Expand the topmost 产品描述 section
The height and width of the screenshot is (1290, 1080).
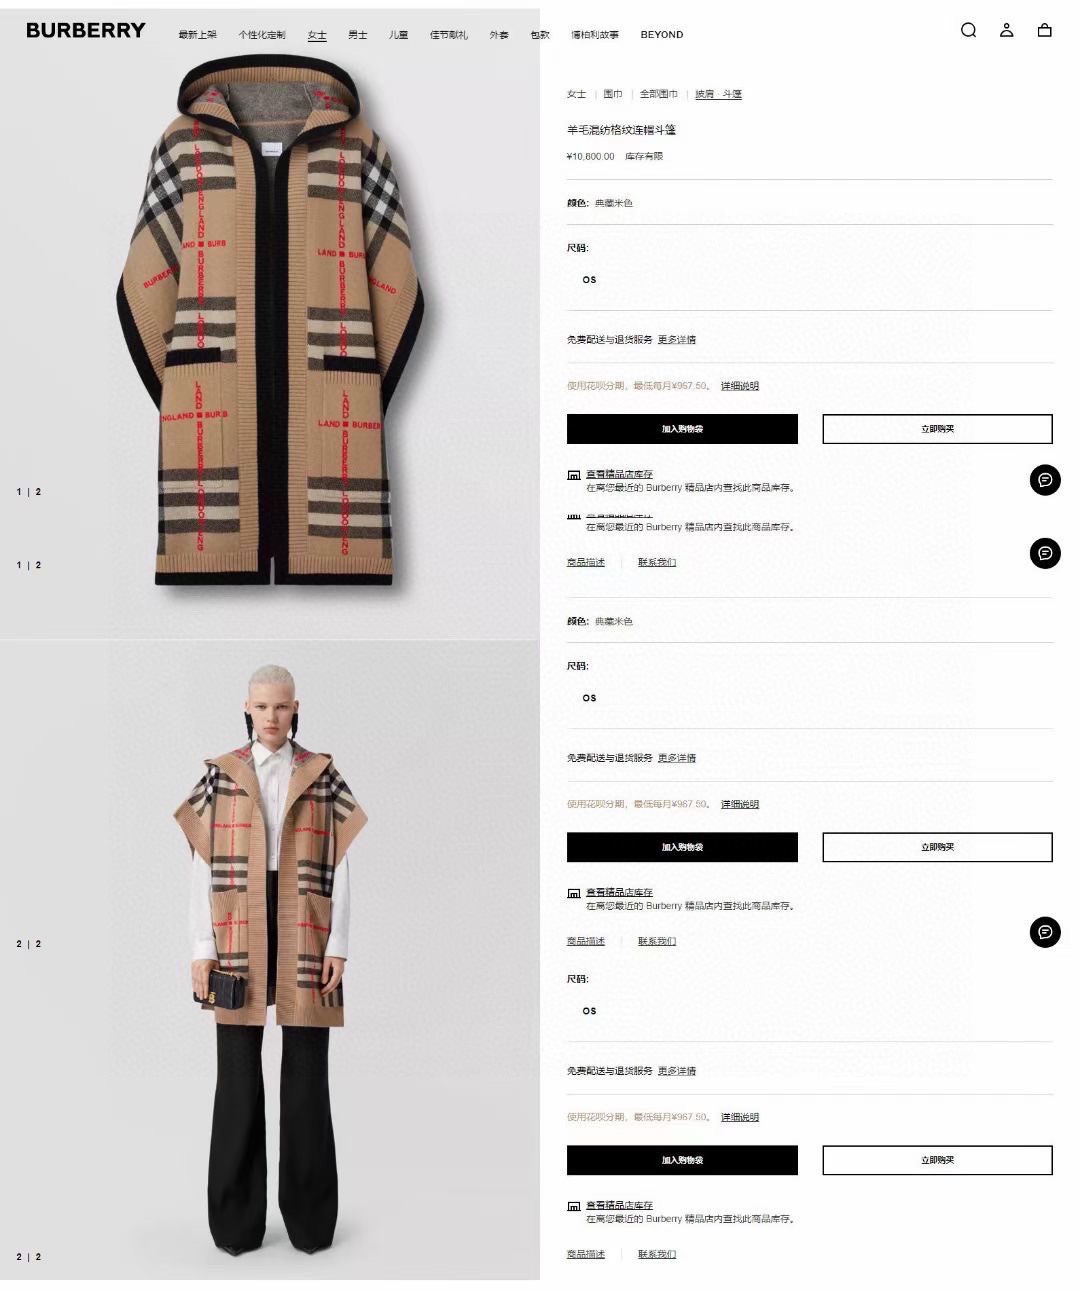click(x=586, y=562)
